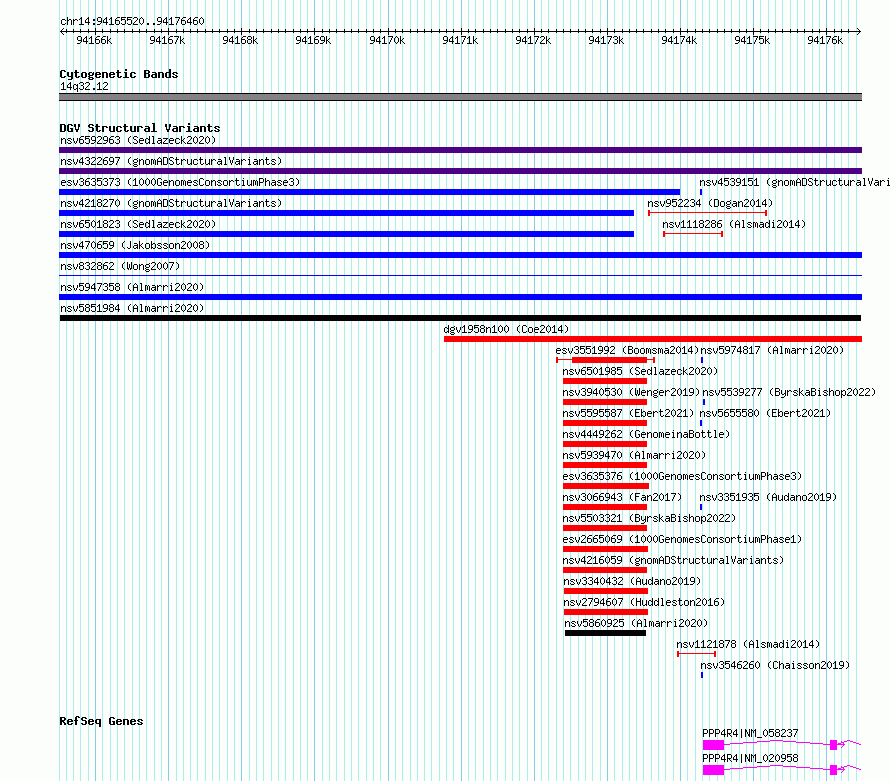The height and width of the screenshot is (781, 890).
Task: Select the PPP4R4|NM_020958 gene label
Action: click(x=750, y=758)
